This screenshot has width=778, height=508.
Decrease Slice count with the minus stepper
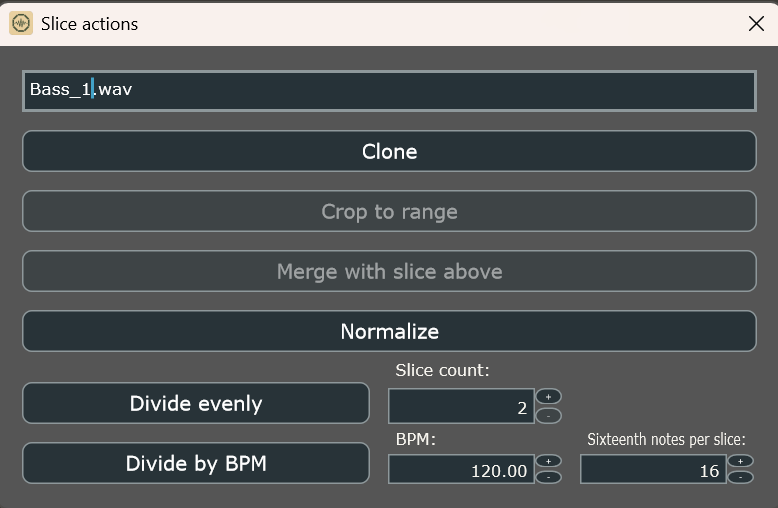pyautogui.click(x=548, y=416)
